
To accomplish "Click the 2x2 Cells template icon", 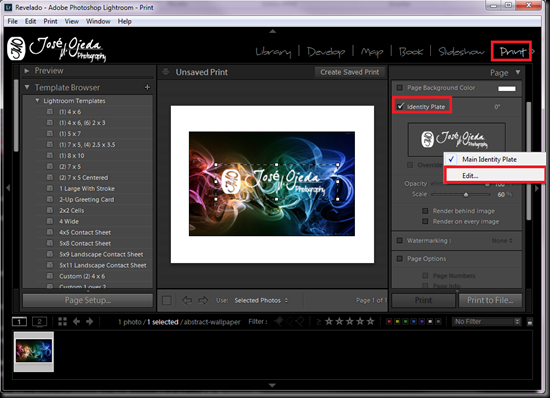I will pyautogui.click(x=50, y=210).
